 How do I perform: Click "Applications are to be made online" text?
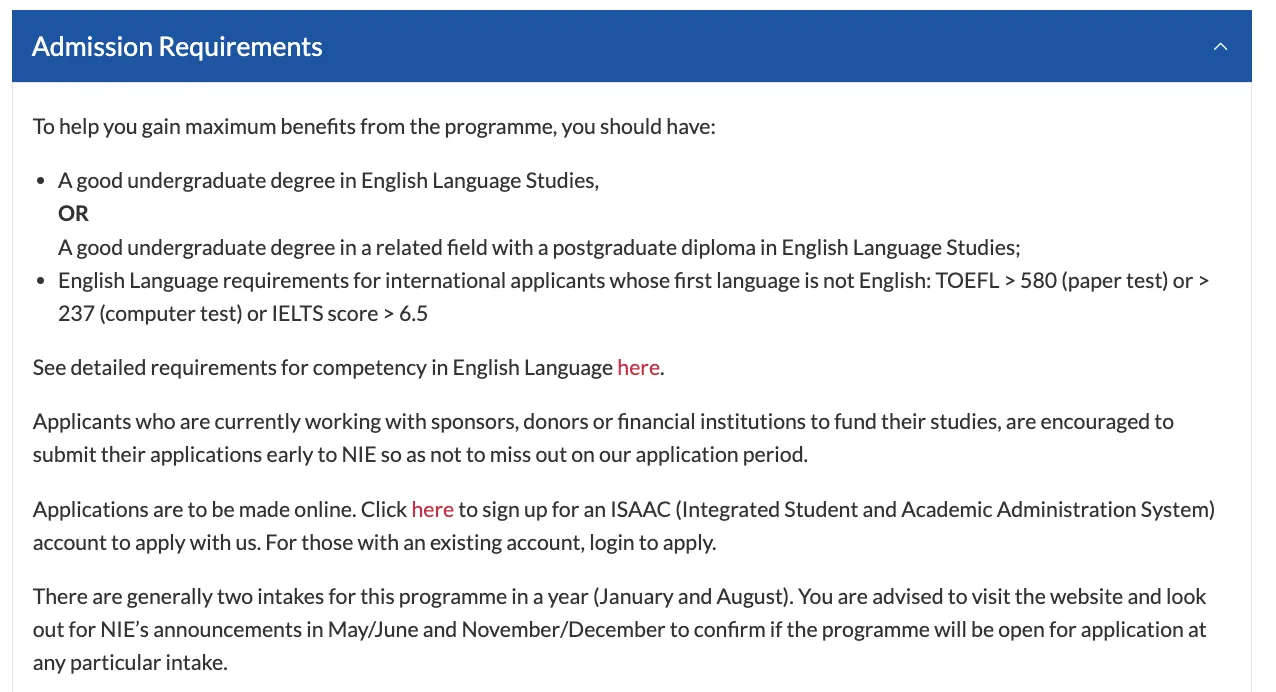pos(194,510)
